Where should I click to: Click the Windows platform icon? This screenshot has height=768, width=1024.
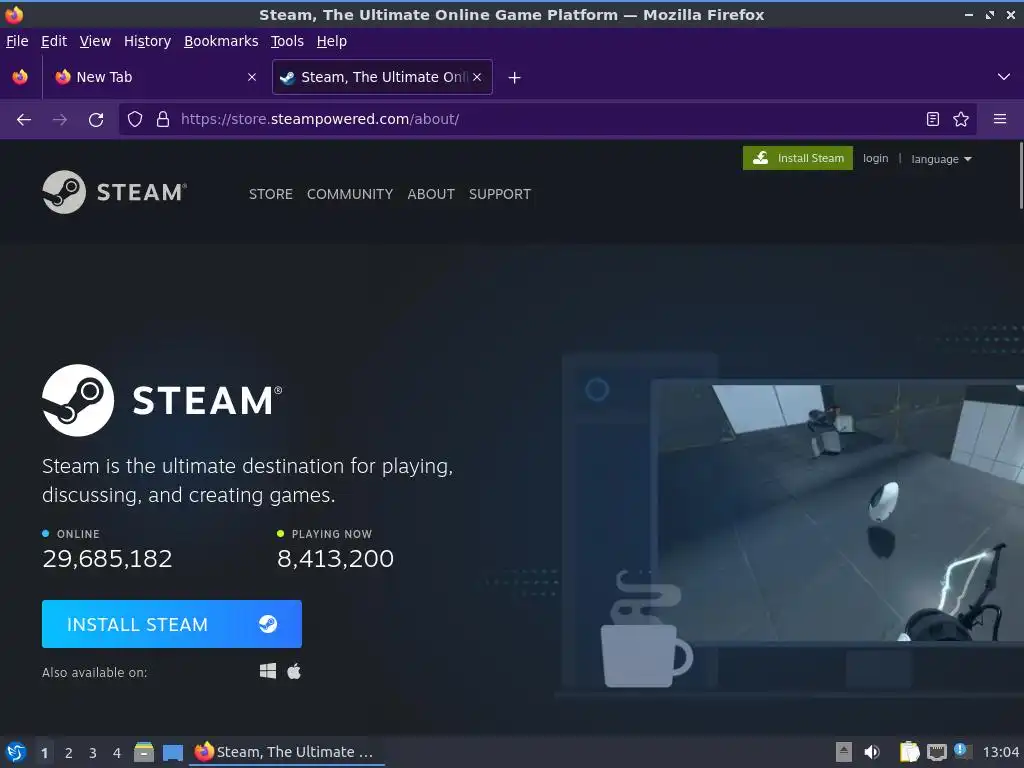(x=268, y=671)
